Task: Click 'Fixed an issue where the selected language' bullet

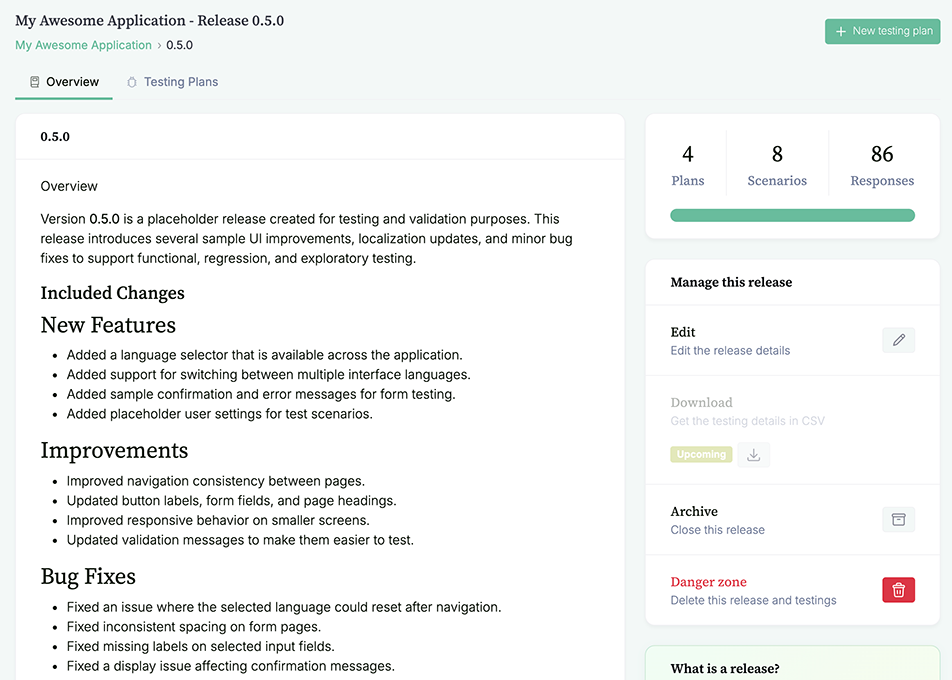Action: tap(284, 607)
